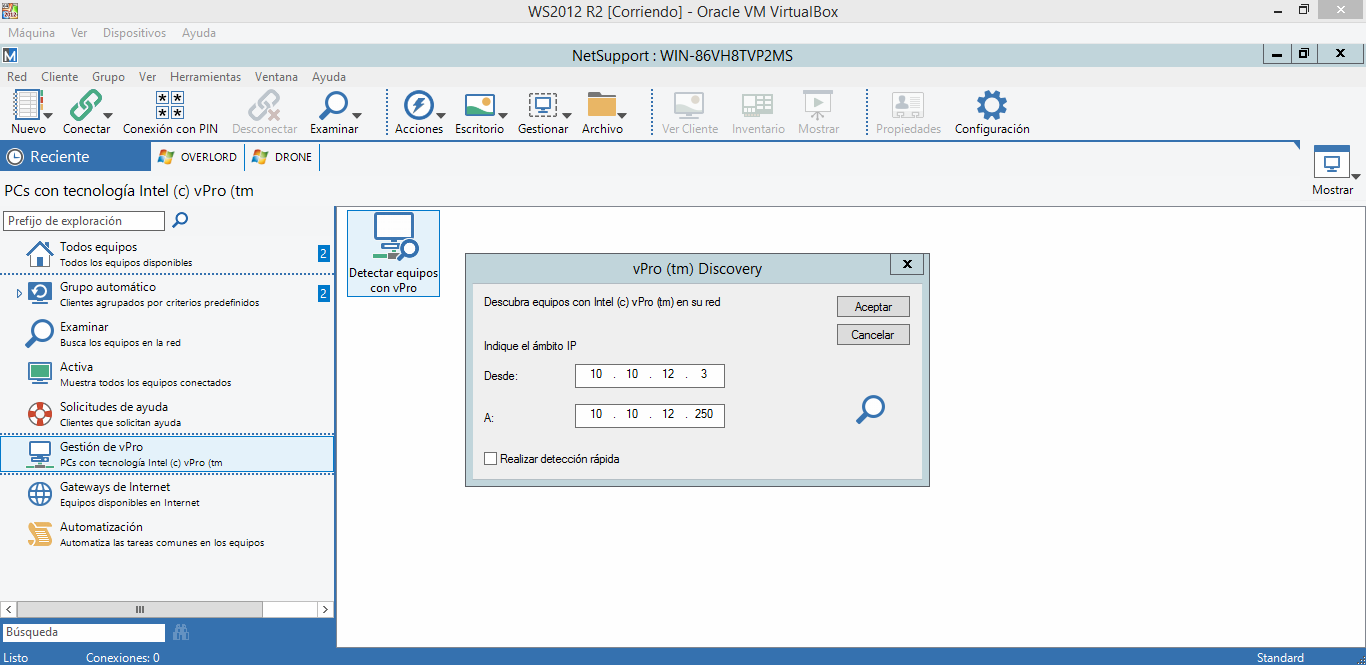Click Aceptar in vPro Discovery
This screenshot has height=665, width=1366.
tap(873, 307)
